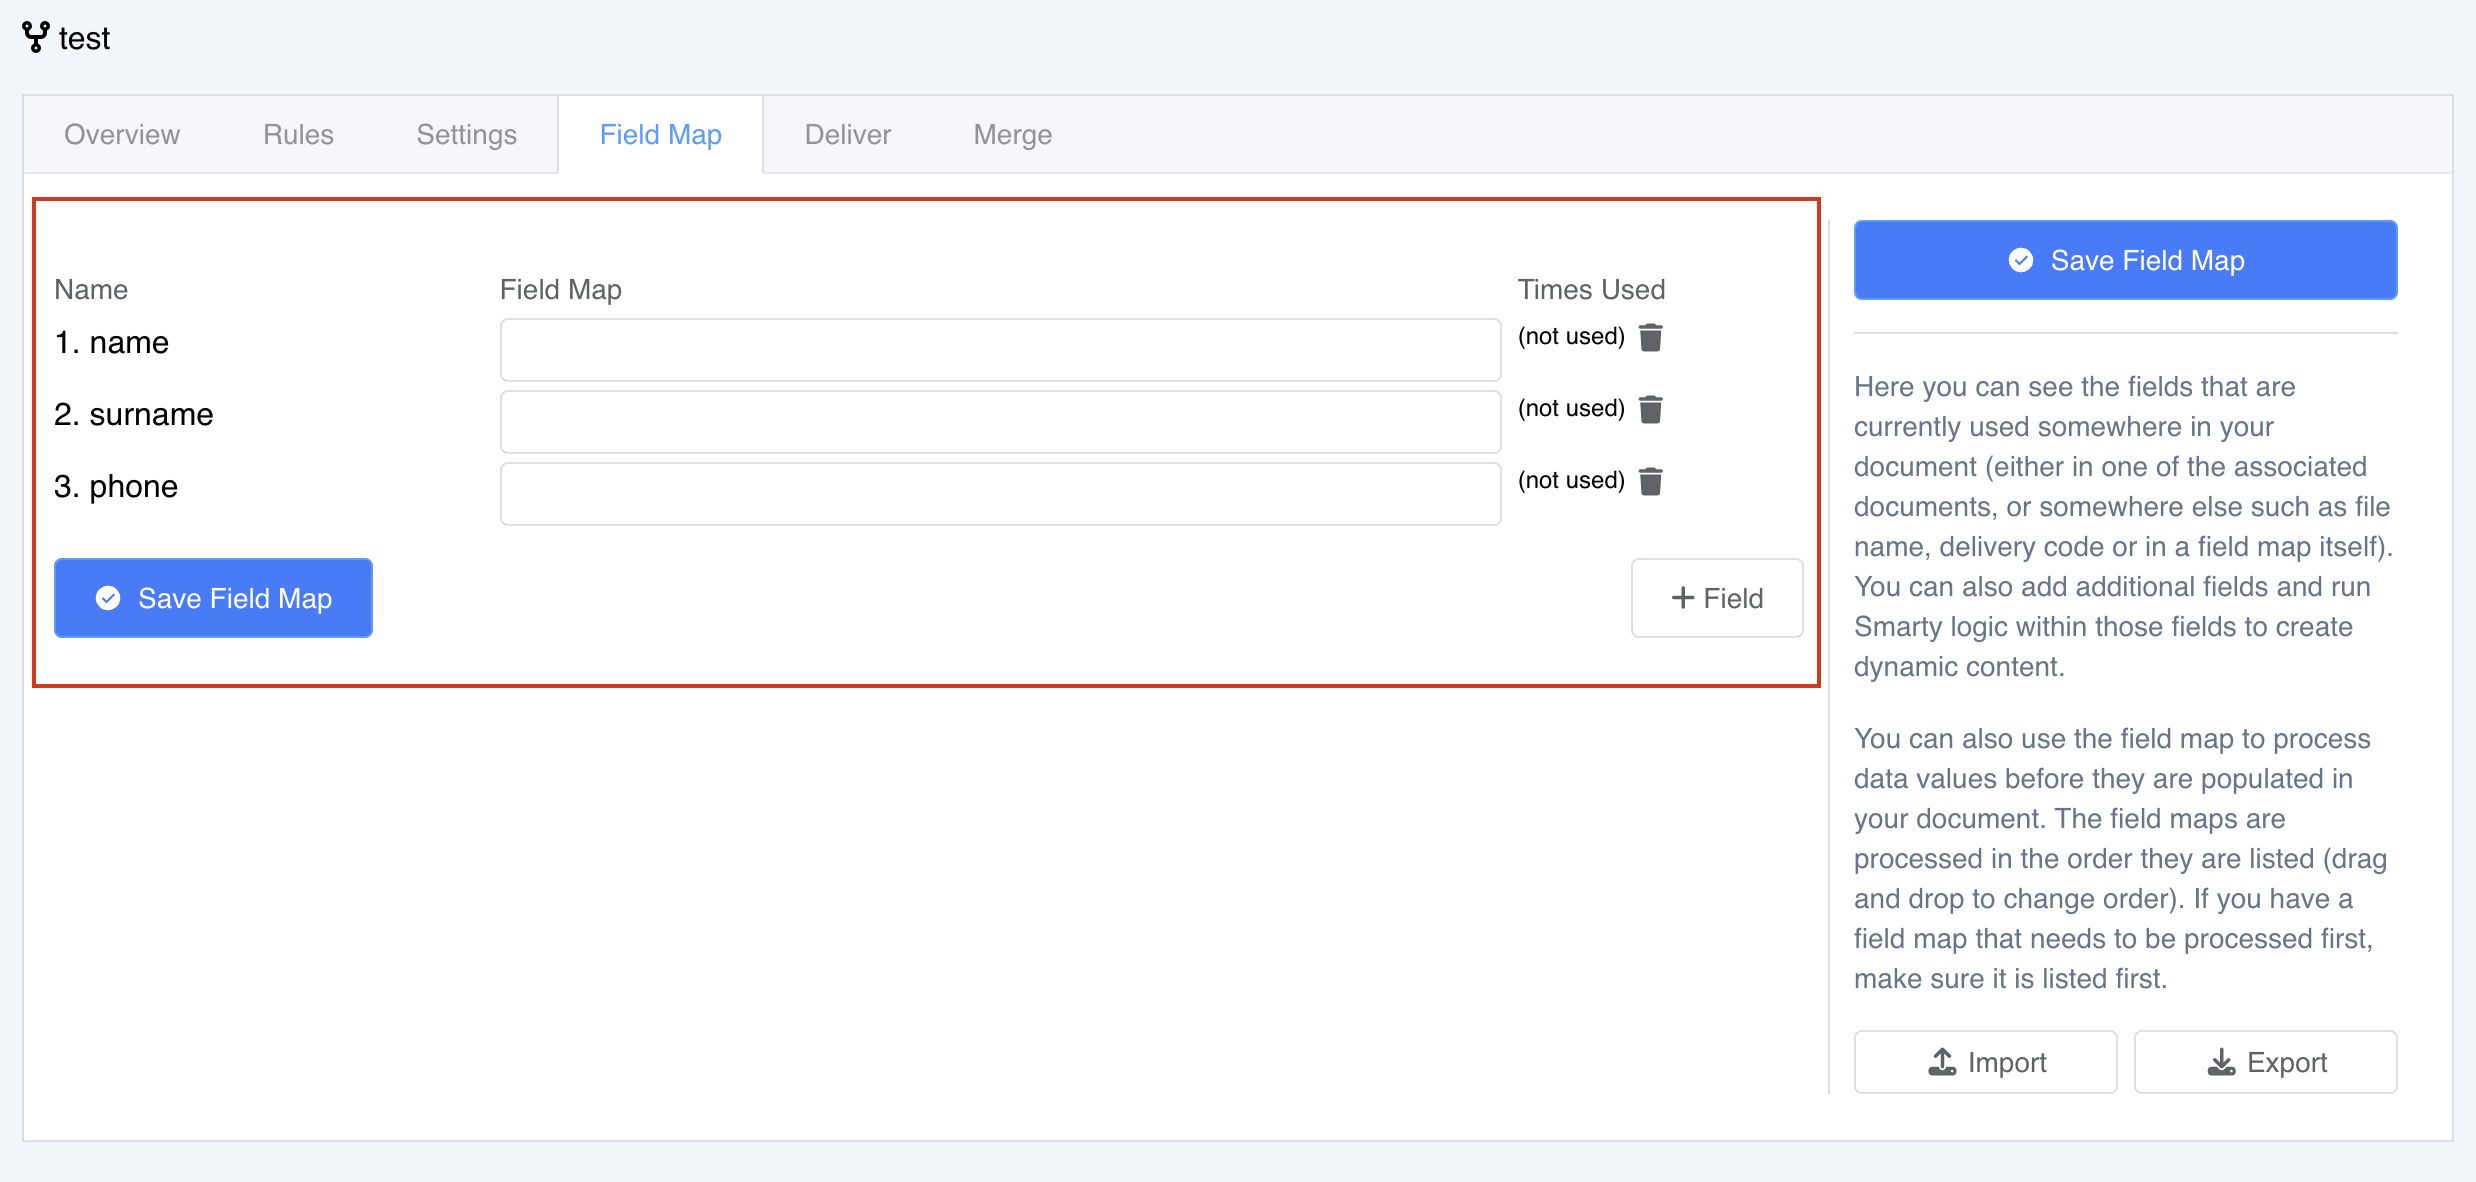Go to the Settings tab
Screen dimensions: 2476x1182
click(x=466, y=134)
